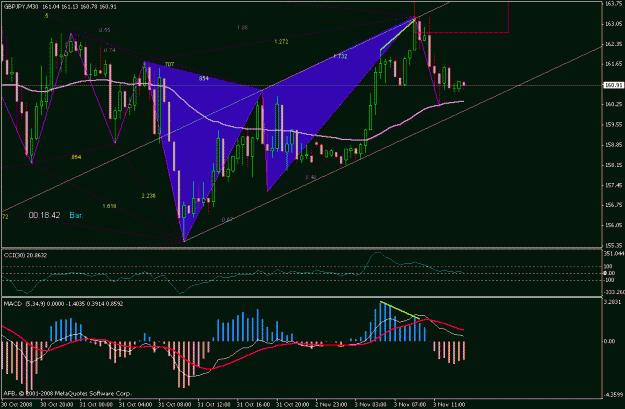This screenshot has width=625, height=409.
Task: Click the 2 Nov 23:00 time axis label
Action: pos(332,405)
